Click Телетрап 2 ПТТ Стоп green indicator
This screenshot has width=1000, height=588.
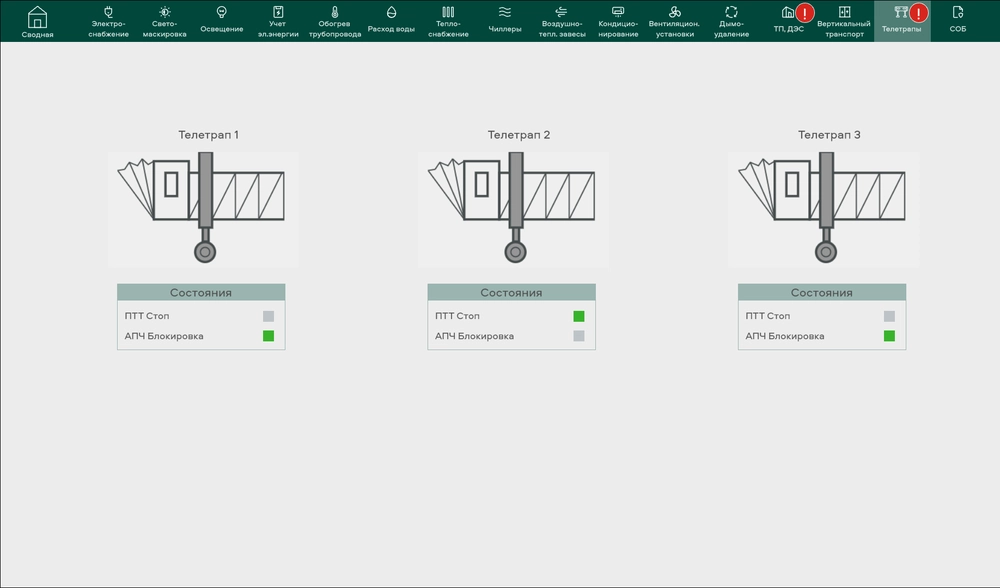tap(578, 316)
